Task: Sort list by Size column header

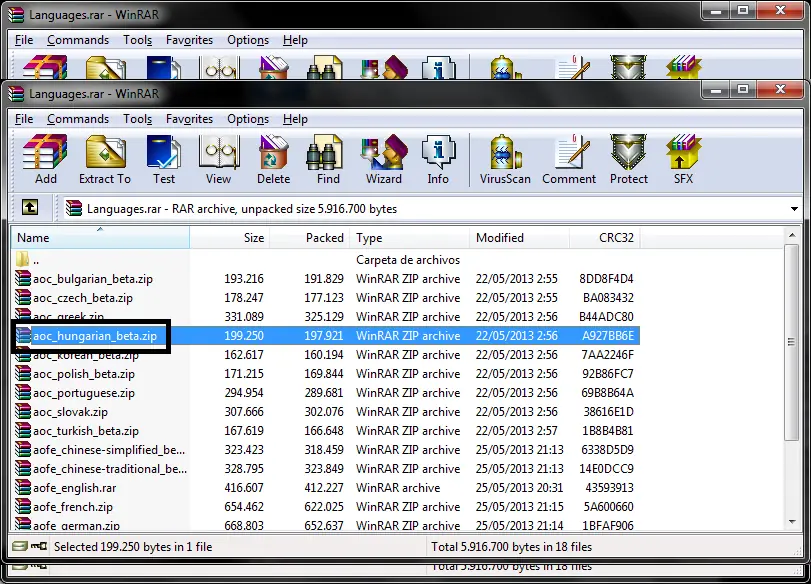Action: [230, 238]
